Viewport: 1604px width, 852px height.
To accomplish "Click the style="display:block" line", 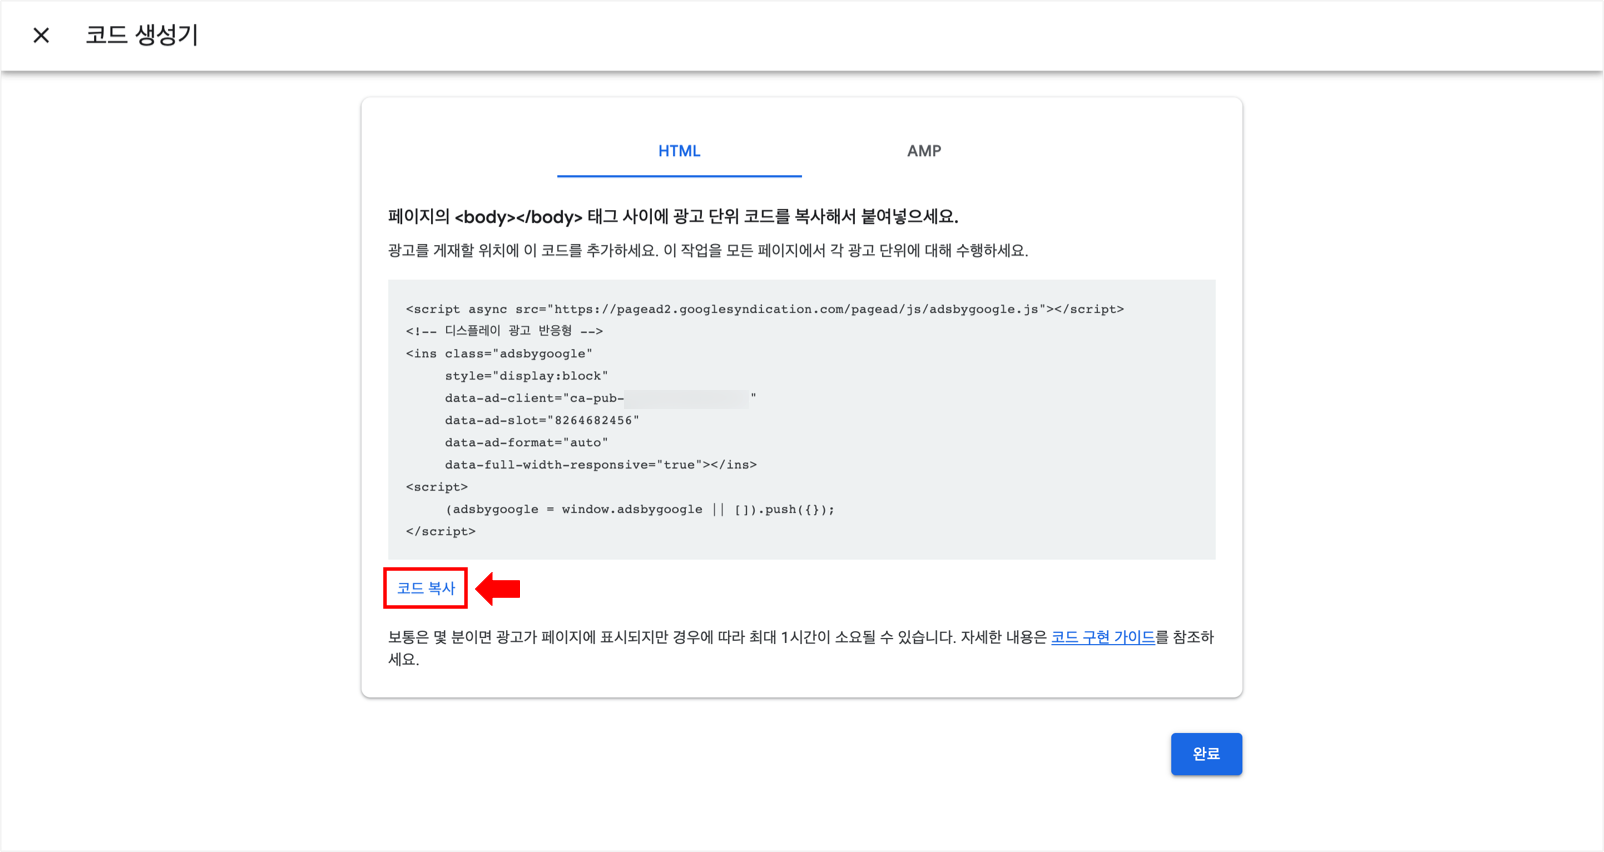I will pos(526,376).
